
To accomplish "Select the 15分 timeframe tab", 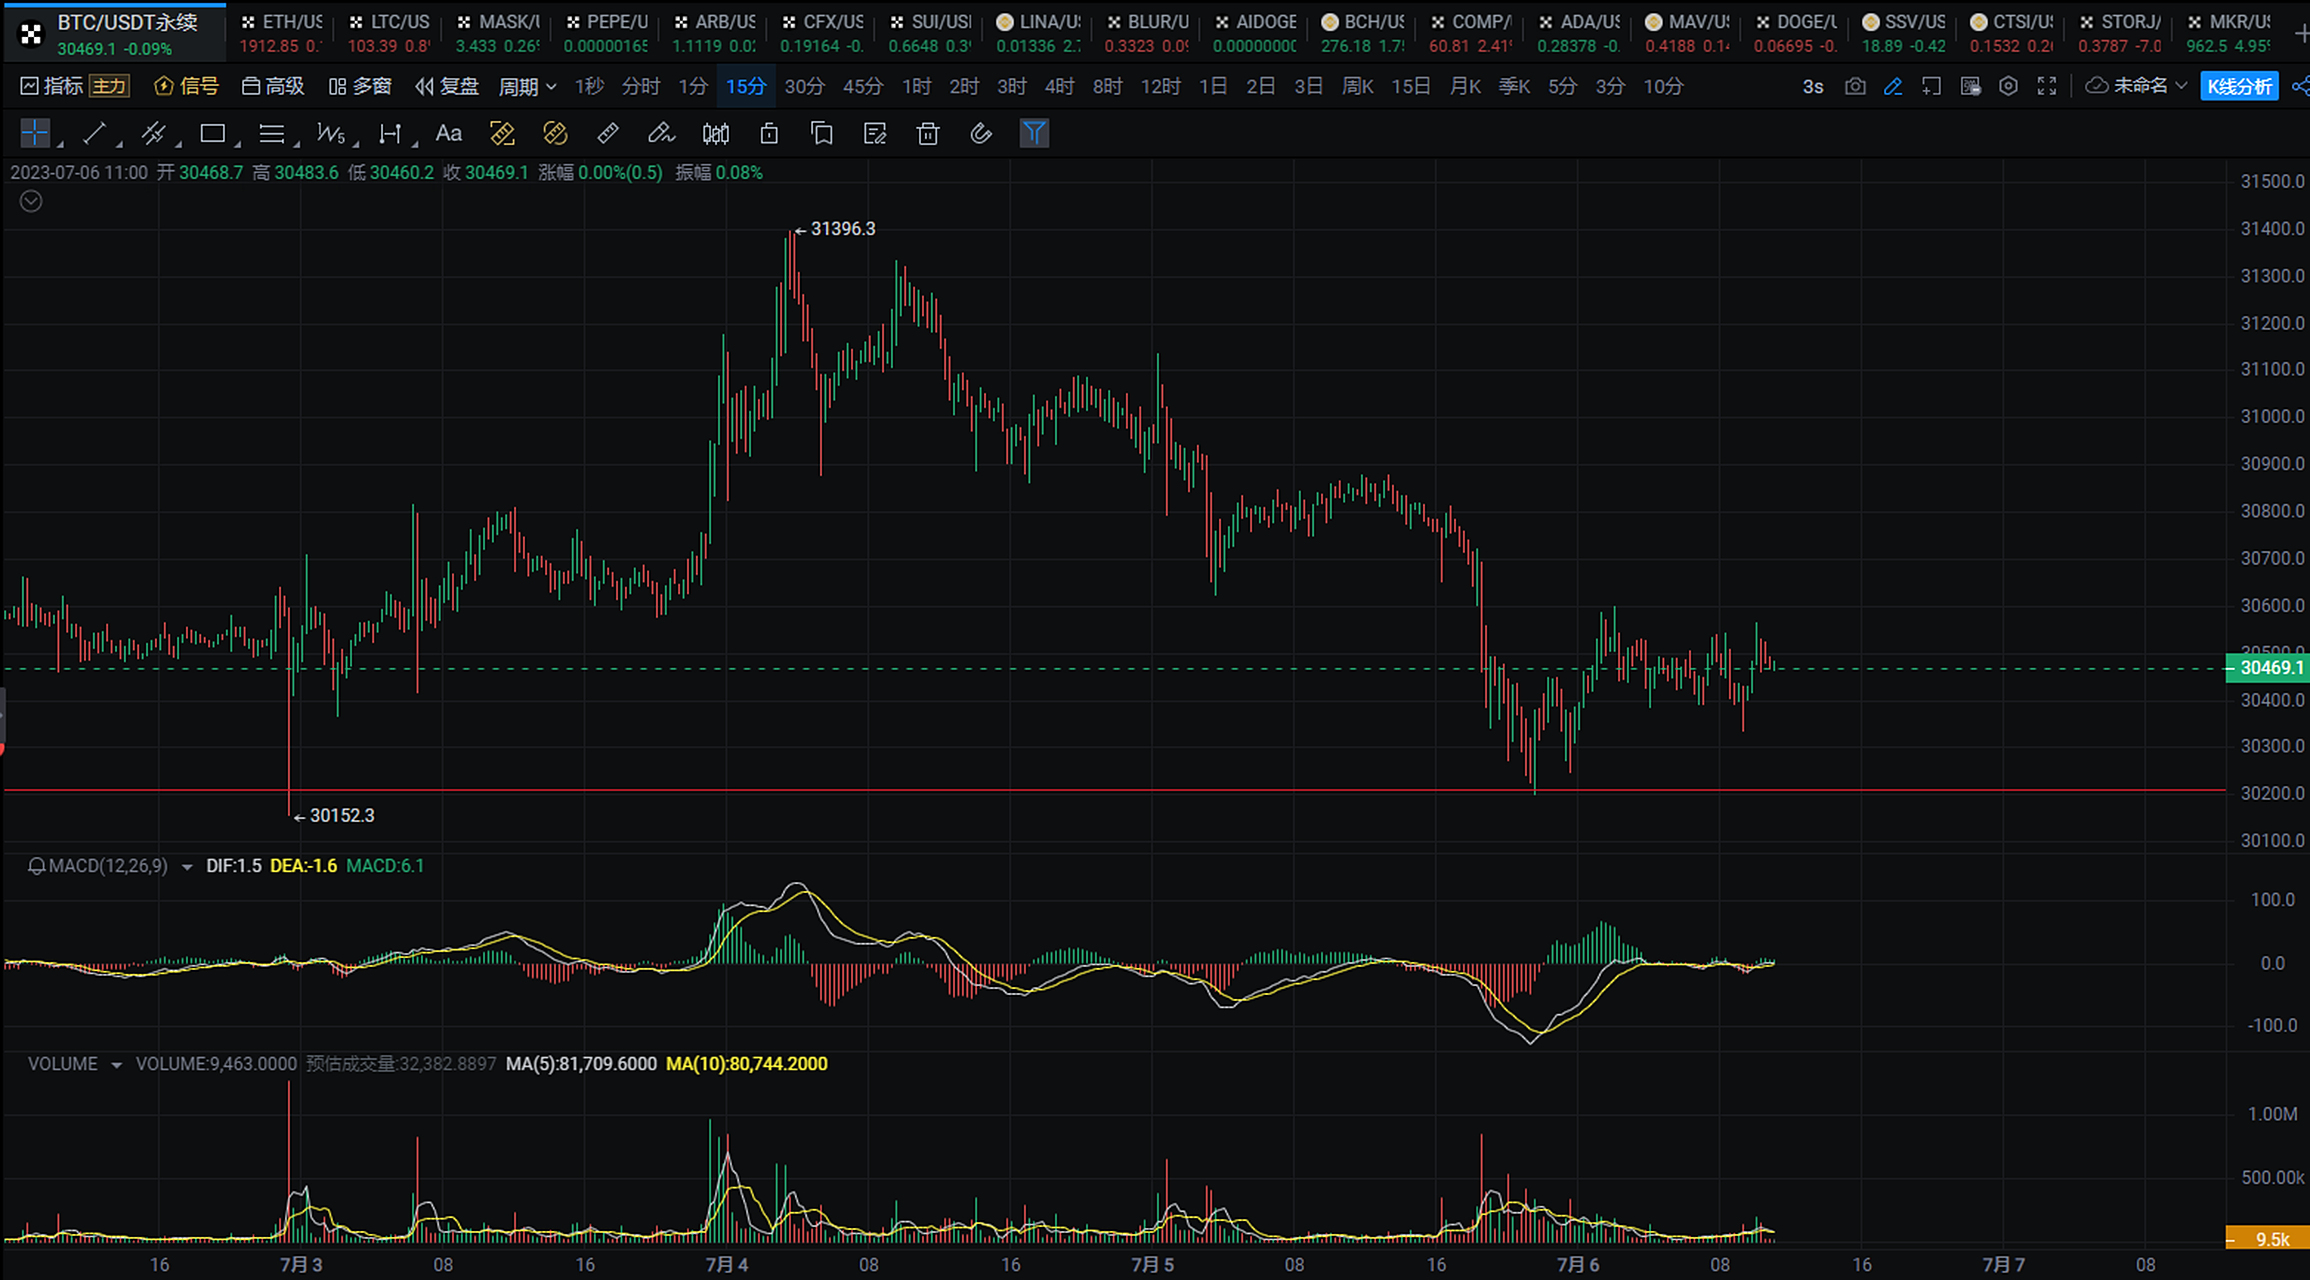I will [745, 86].
